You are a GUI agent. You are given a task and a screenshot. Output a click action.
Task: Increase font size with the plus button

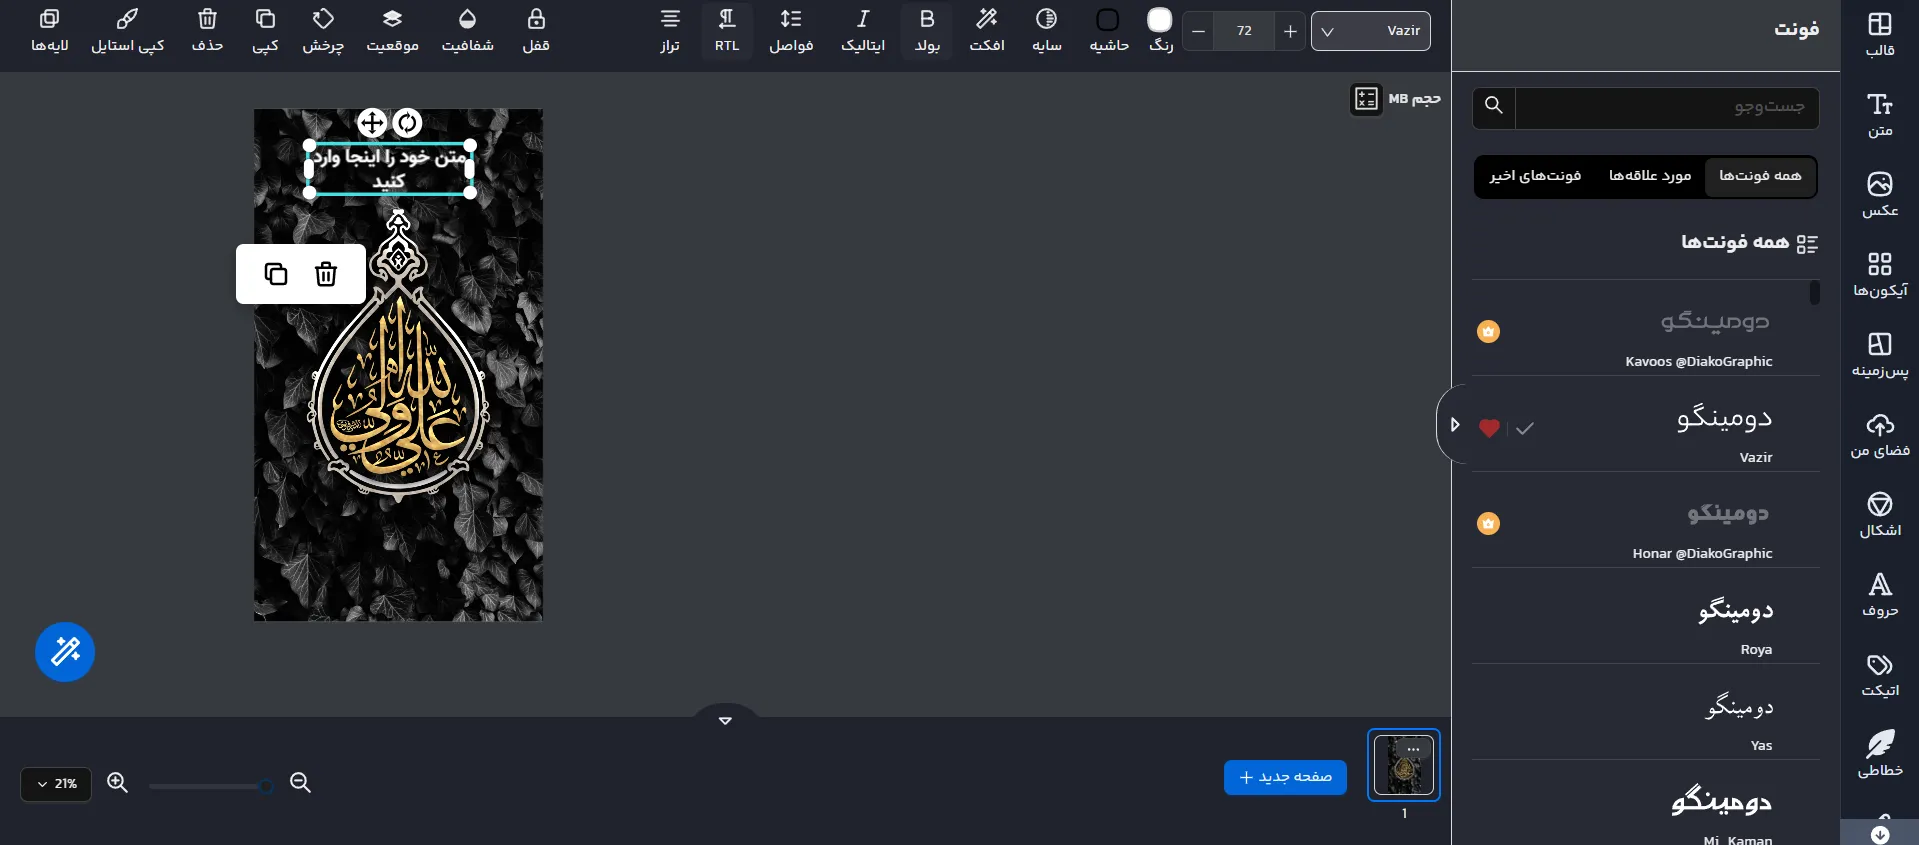coord(1290,31)
